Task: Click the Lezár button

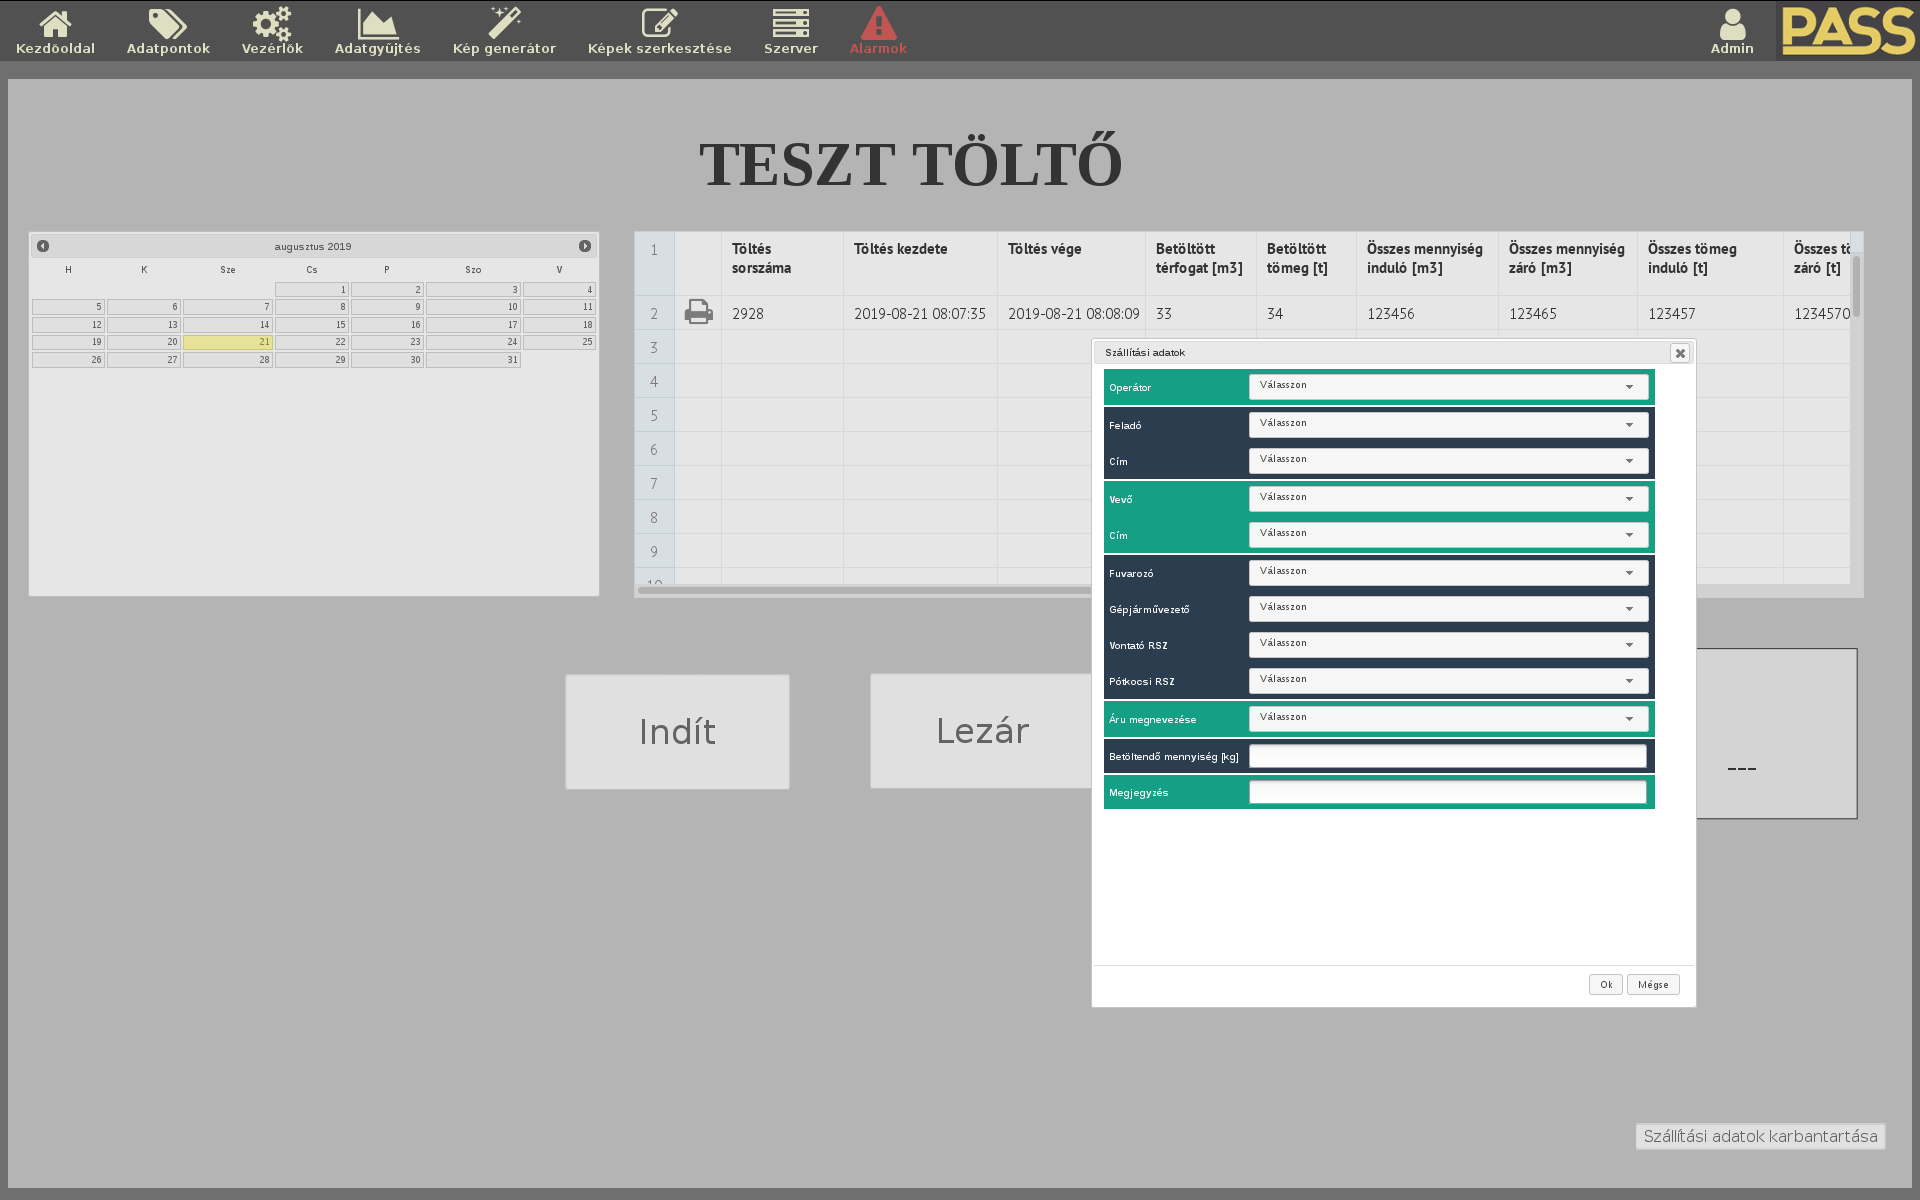Action: pos(981,731)
